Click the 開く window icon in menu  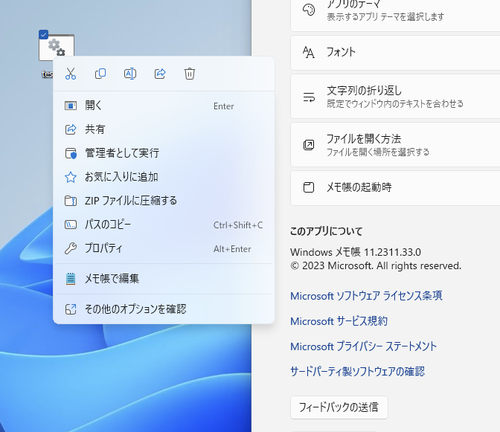pos(70,106)
